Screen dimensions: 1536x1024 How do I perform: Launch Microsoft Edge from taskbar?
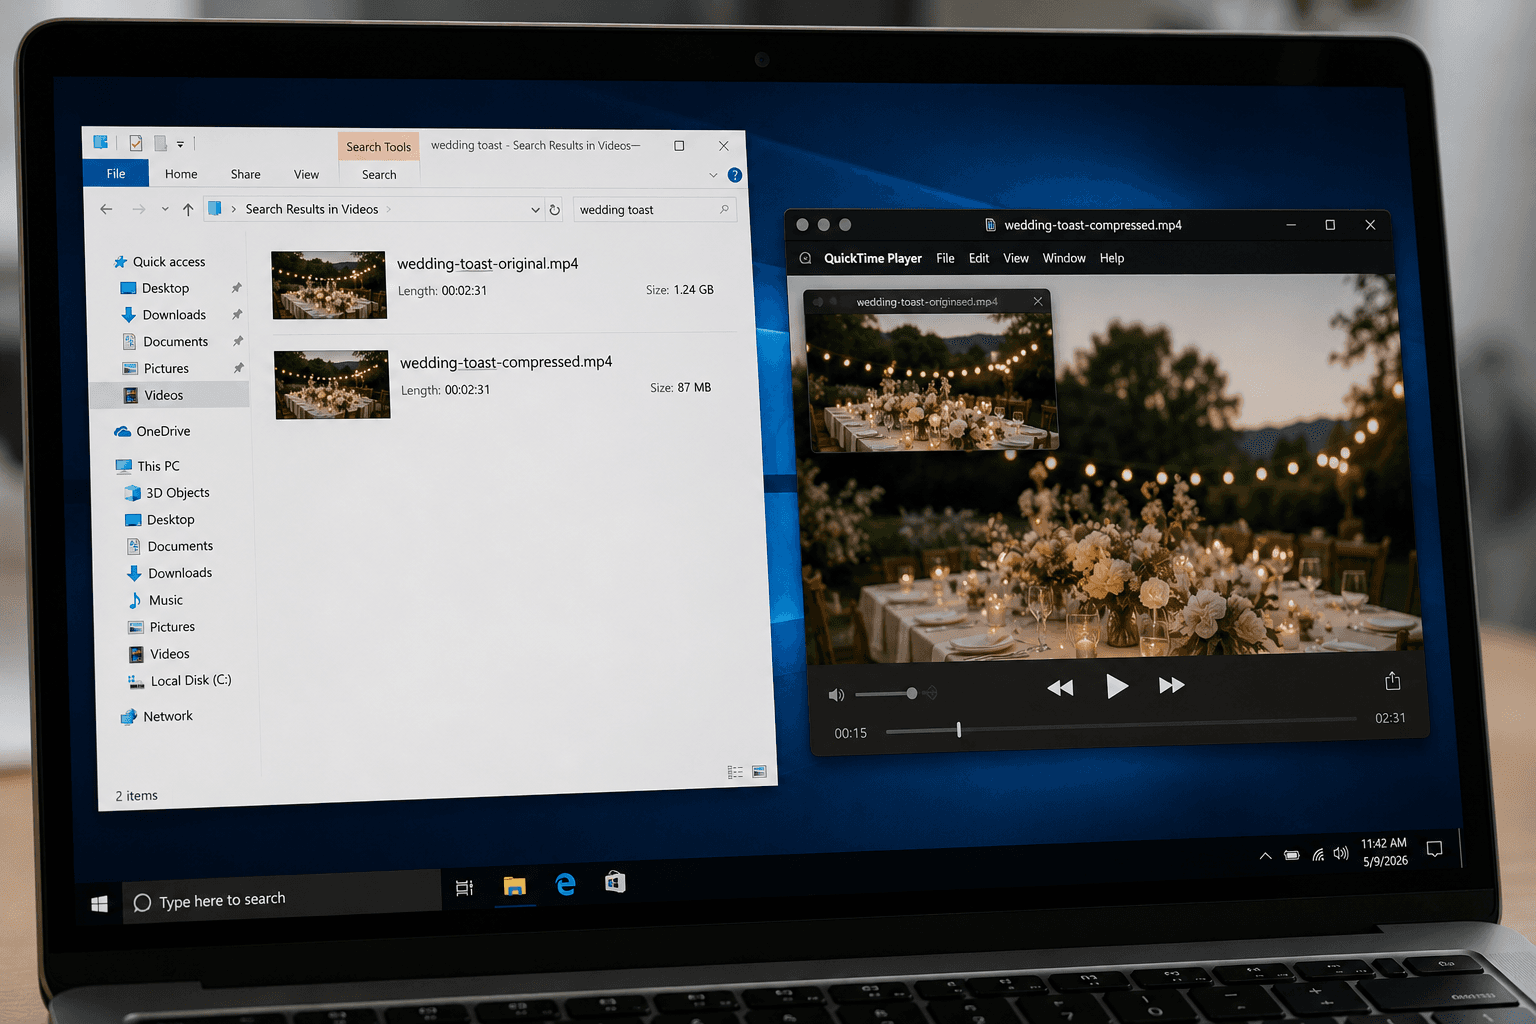(565, 884)
